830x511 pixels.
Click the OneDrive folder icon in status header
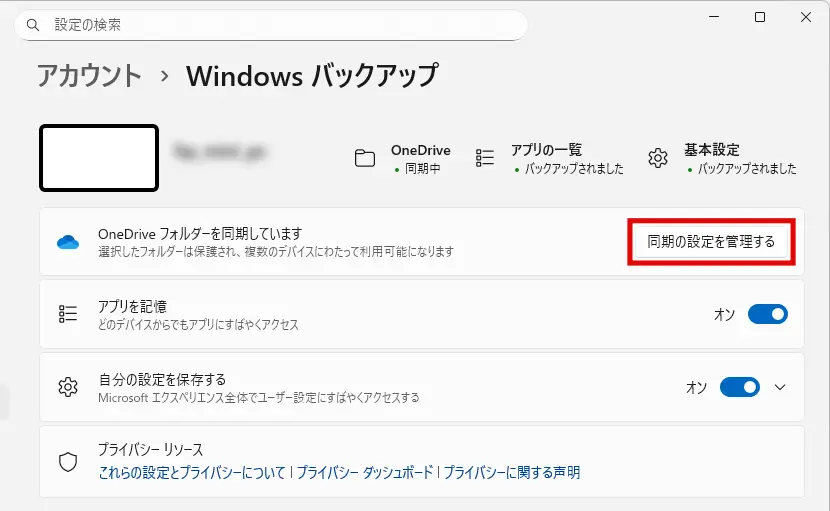coord(365,158)
